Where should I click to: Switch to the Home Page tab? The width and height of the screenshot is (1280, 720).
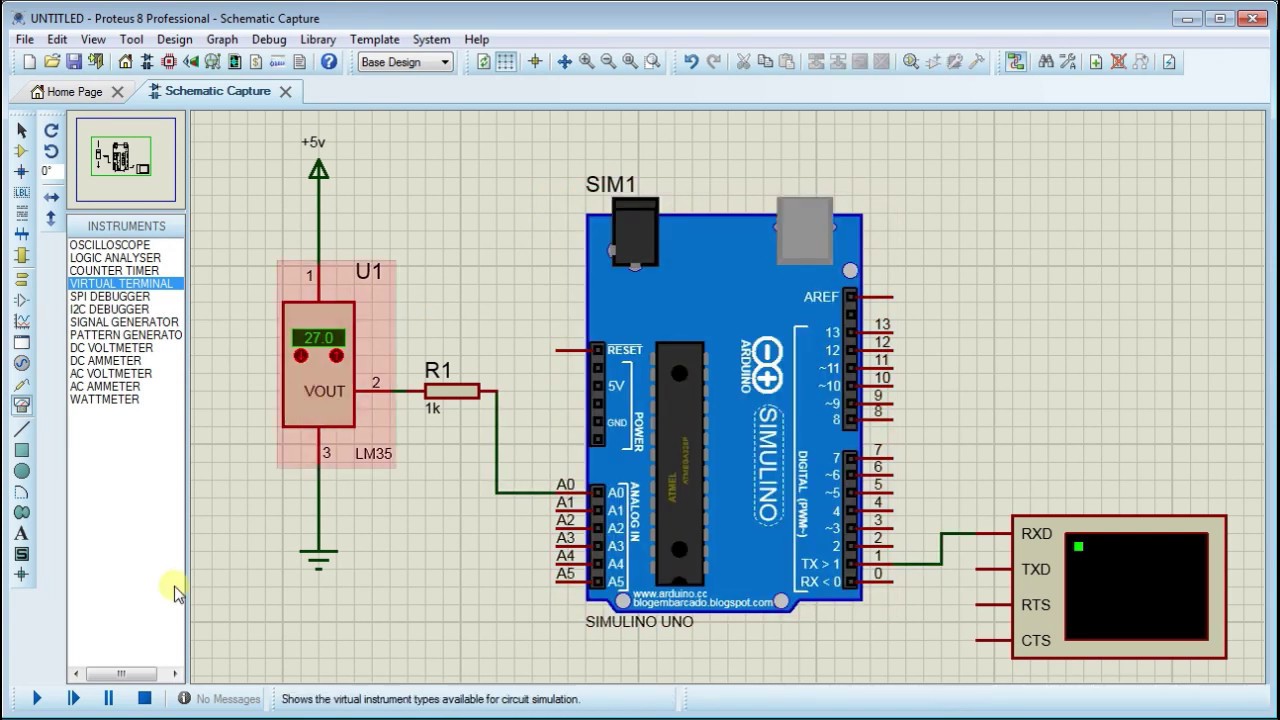pos(67,92)
